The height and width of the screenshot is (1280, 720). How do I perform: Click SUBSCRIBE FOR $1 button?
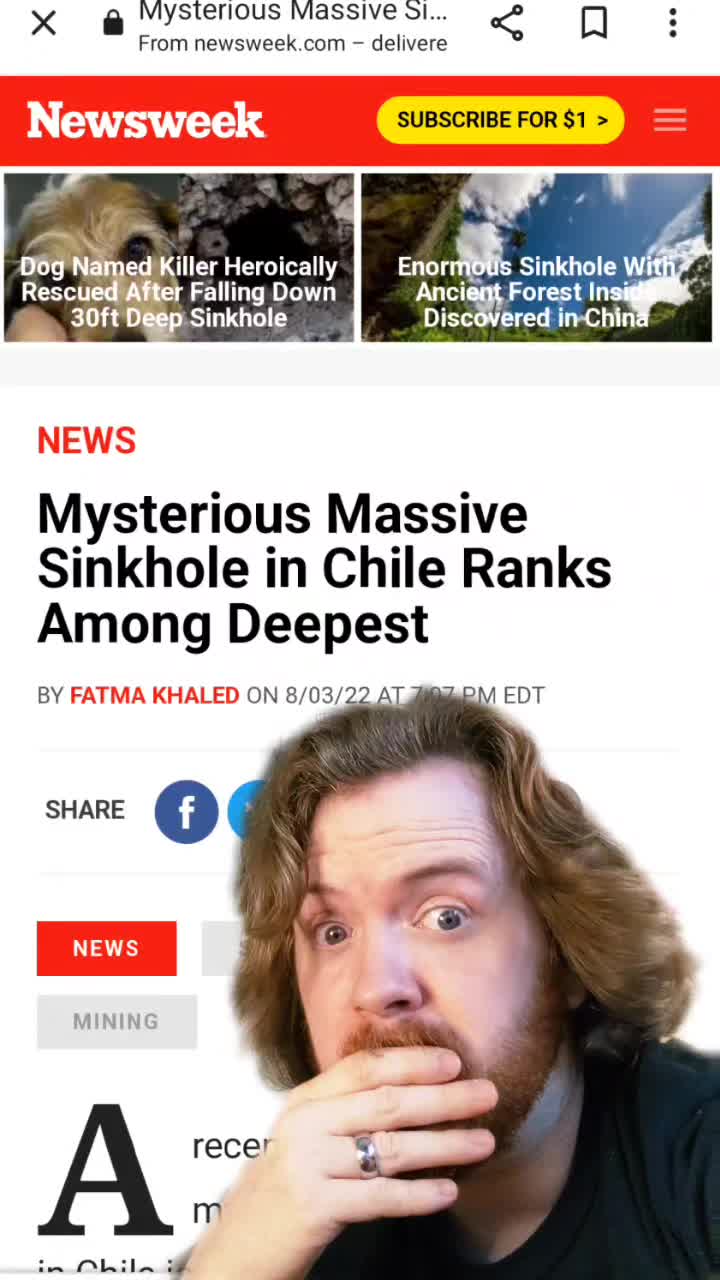coord(501,120)
